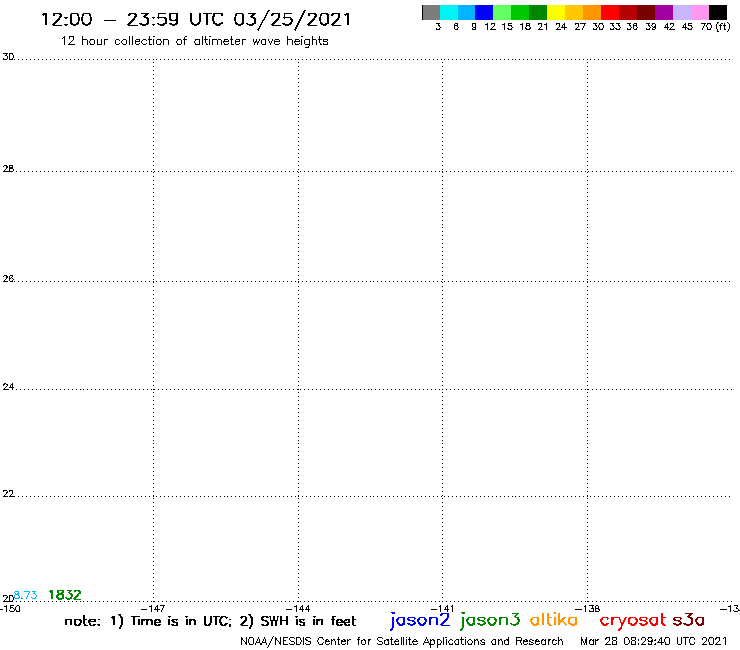
Task: Click the light green swatch in the color scale
Action: (502, 12)
